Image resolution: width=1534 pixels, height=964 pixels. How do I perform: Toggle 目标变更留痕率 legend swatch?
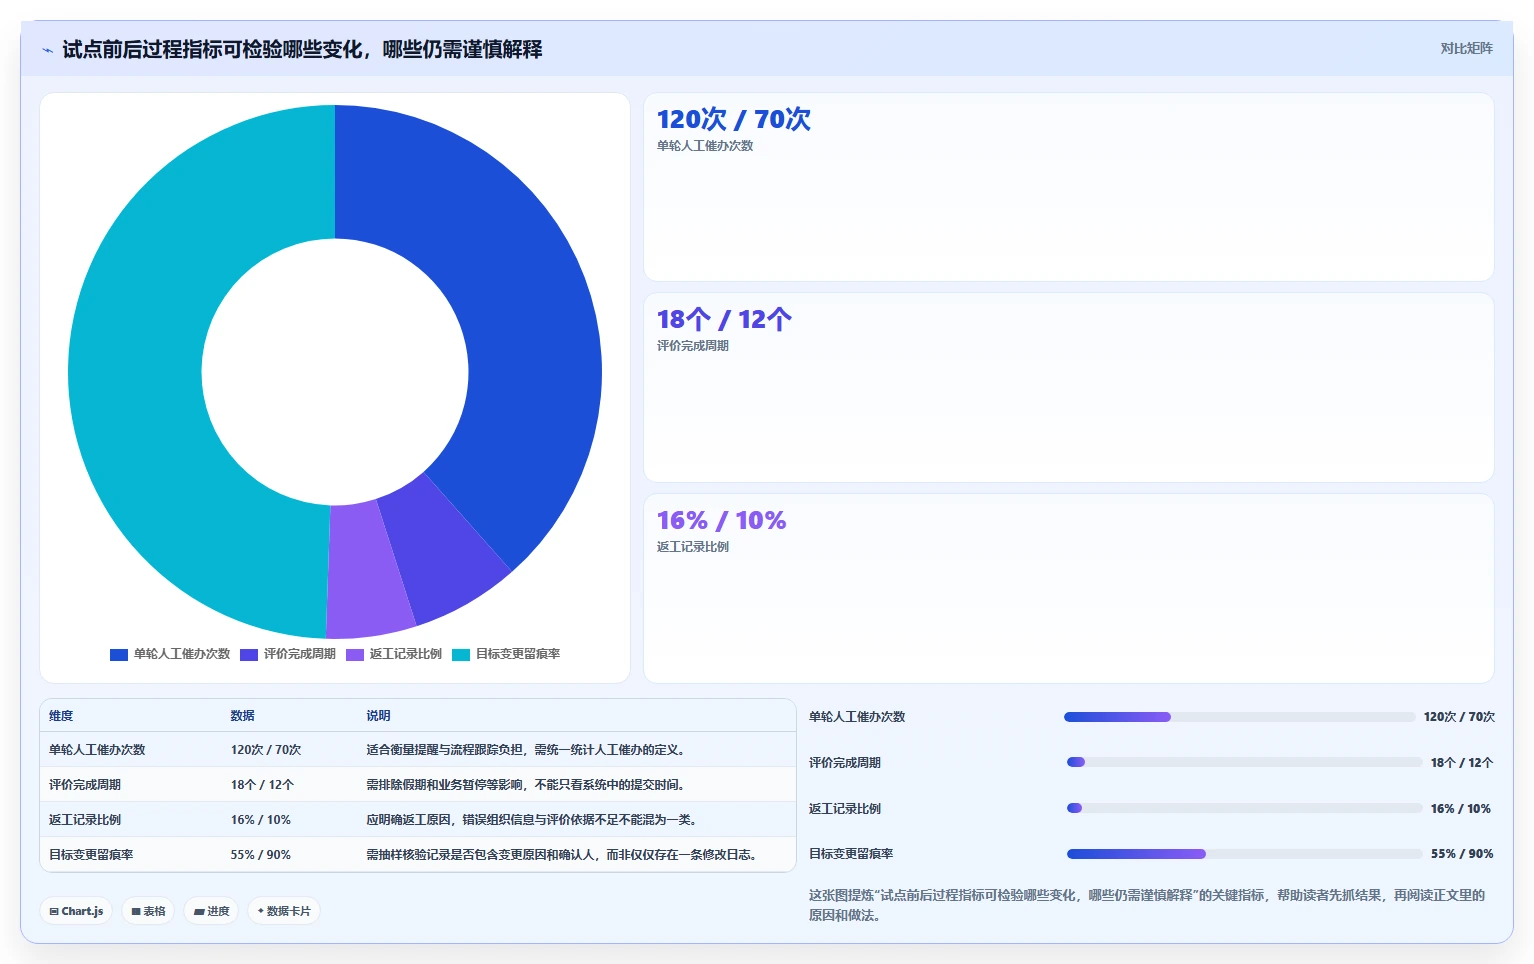461,655
